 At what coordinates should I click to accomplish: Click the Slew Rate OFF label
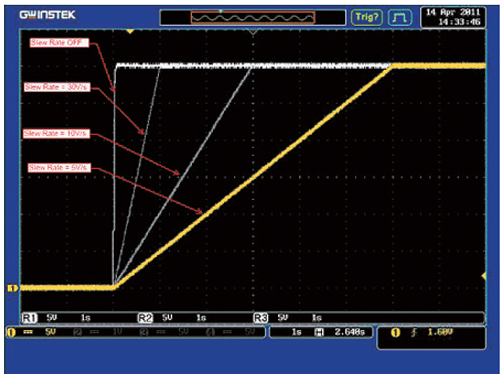pos(59,43)
